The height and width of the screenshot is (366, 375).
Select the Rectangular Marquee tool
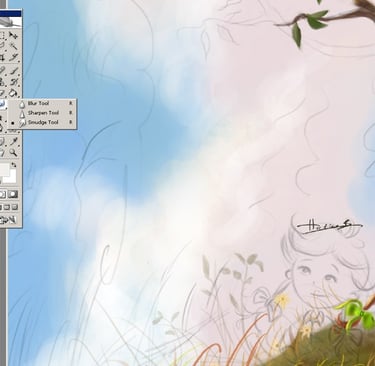pyautogui.click(x=3, y=36)
